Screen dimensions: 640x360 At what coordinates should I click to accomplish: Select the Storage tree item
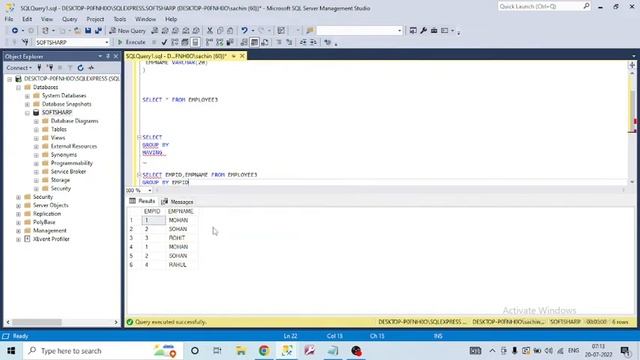coord(60,180)
